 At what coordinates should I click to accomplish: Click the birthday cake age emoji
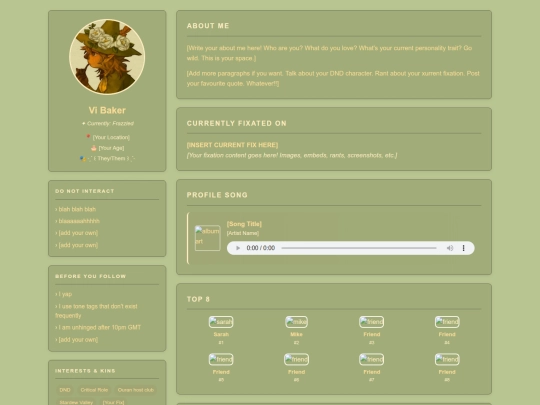tap(94, 148)
